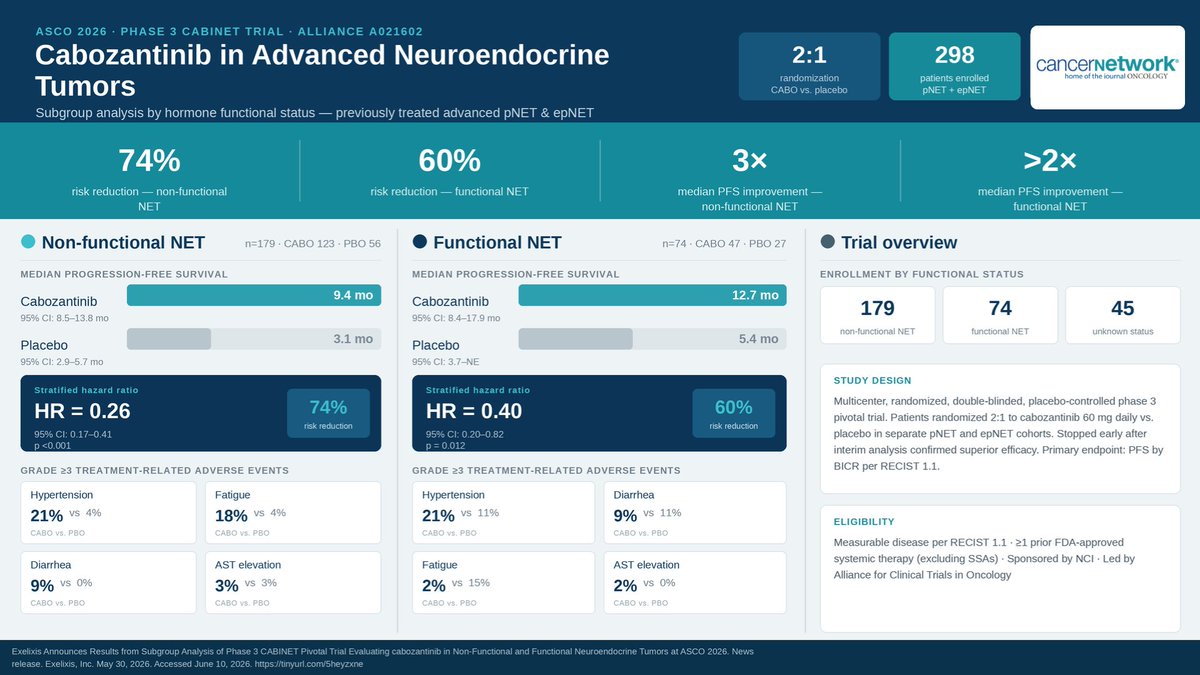
Task: Click the Non-functional NET section heading
Action: [123, 242]
